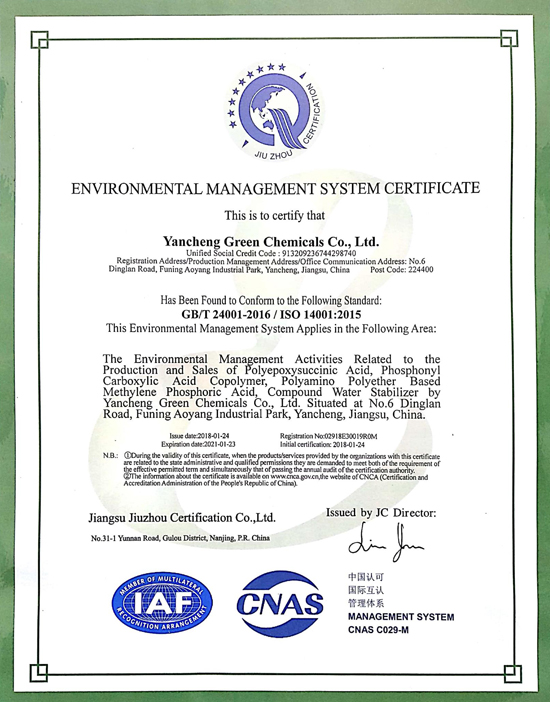Click 'CNAS C029-M' accreditation number
Image resolution: width=550 pixels, height=702 pixels.
(378, 630)
